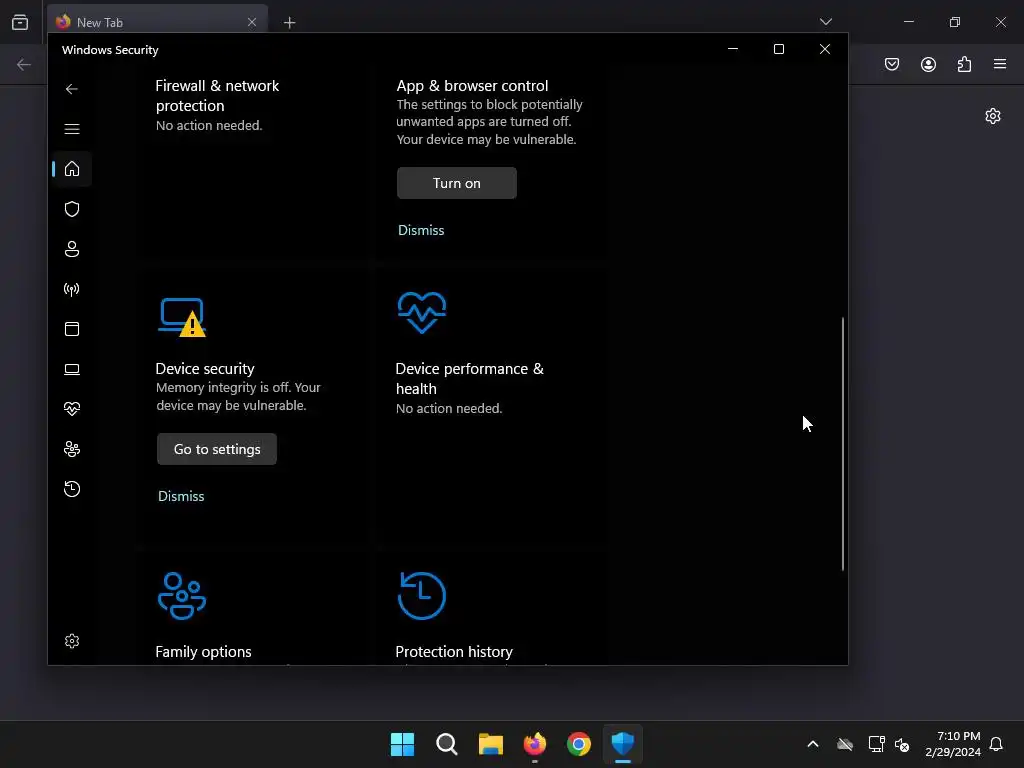Turn on App & browser control
The width and height of the screenshot is (1024, 768).
tap(456, 184)
